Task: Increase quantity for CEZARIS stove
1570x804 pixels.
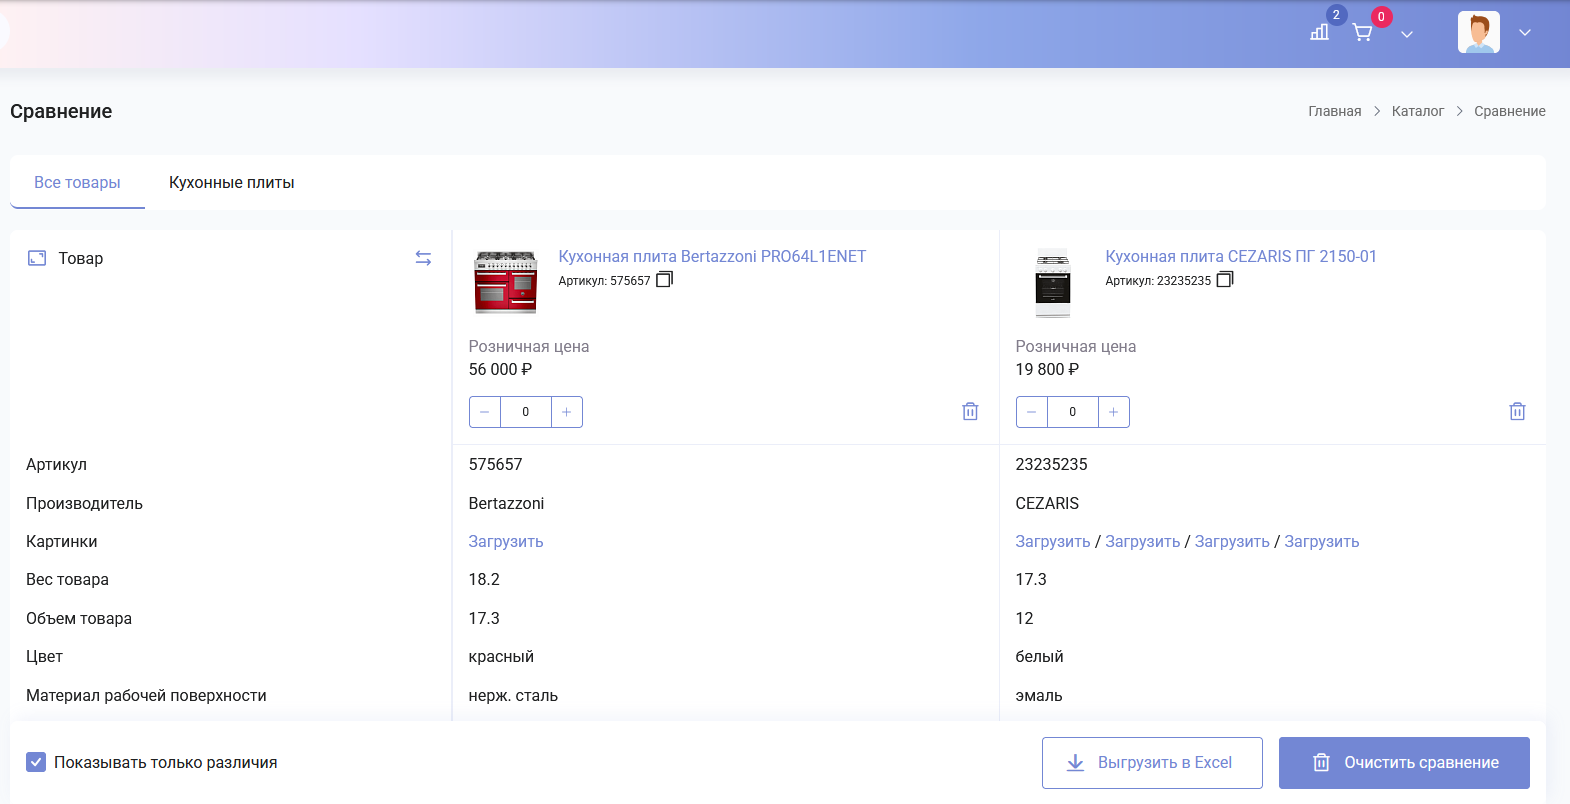Action: pyautogui.click(x=1114, y=412)
